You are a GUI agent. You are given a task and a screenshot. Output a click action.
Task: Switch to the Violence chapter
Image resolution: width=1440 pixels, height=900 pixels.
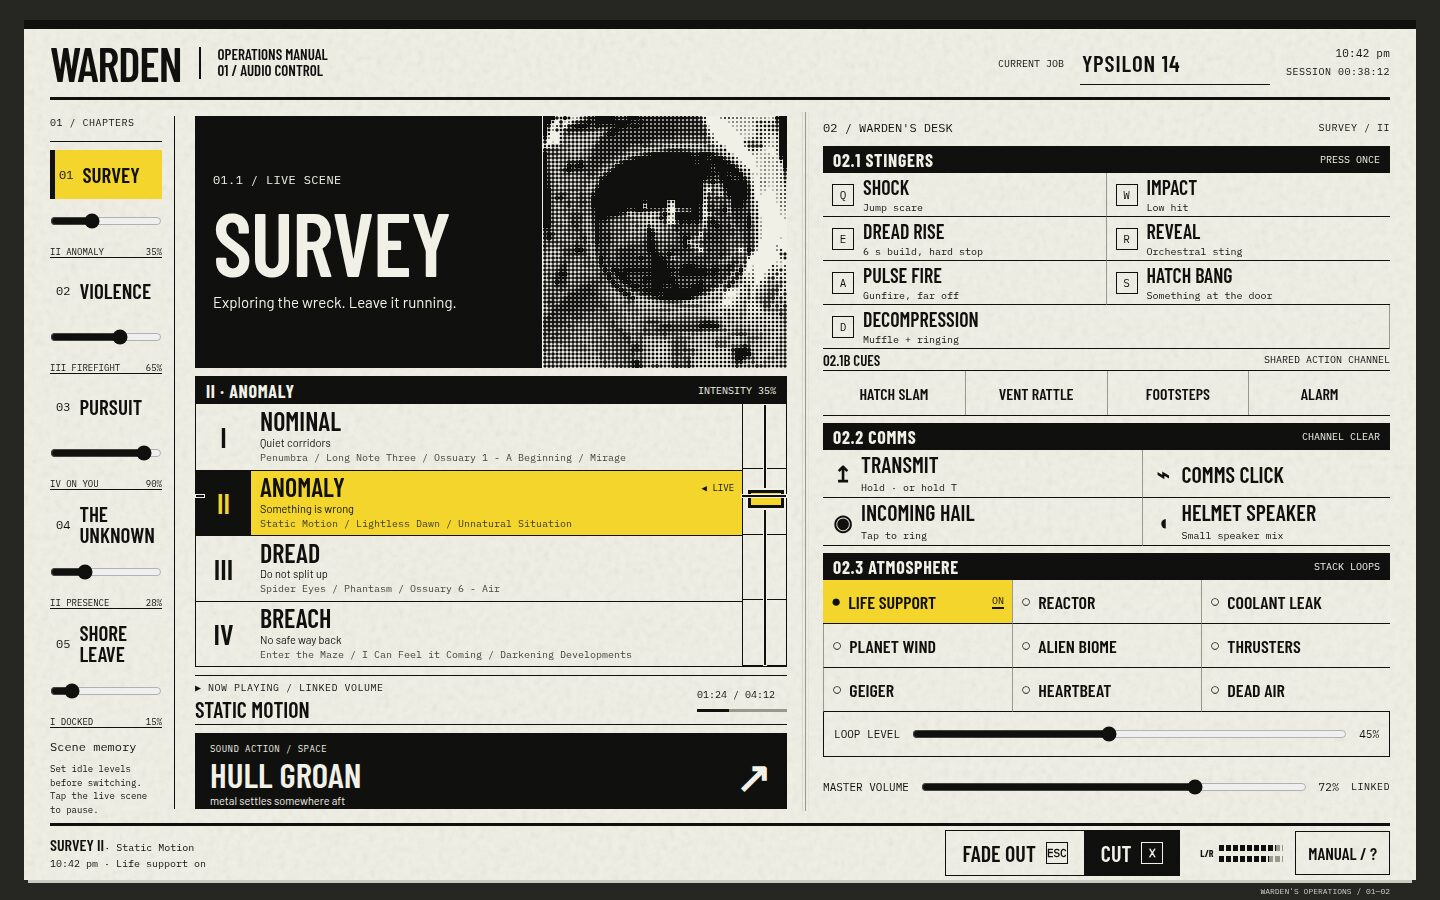point(106,292)
